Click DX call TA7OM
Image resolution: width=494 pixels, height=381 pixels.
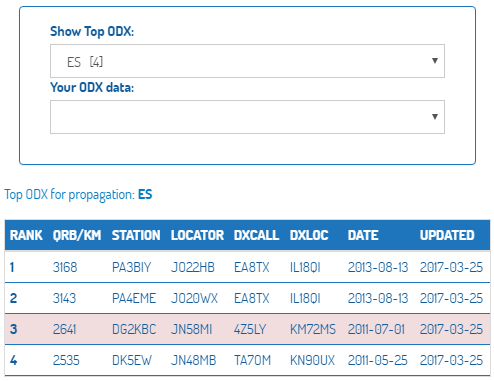click(252, 360)
